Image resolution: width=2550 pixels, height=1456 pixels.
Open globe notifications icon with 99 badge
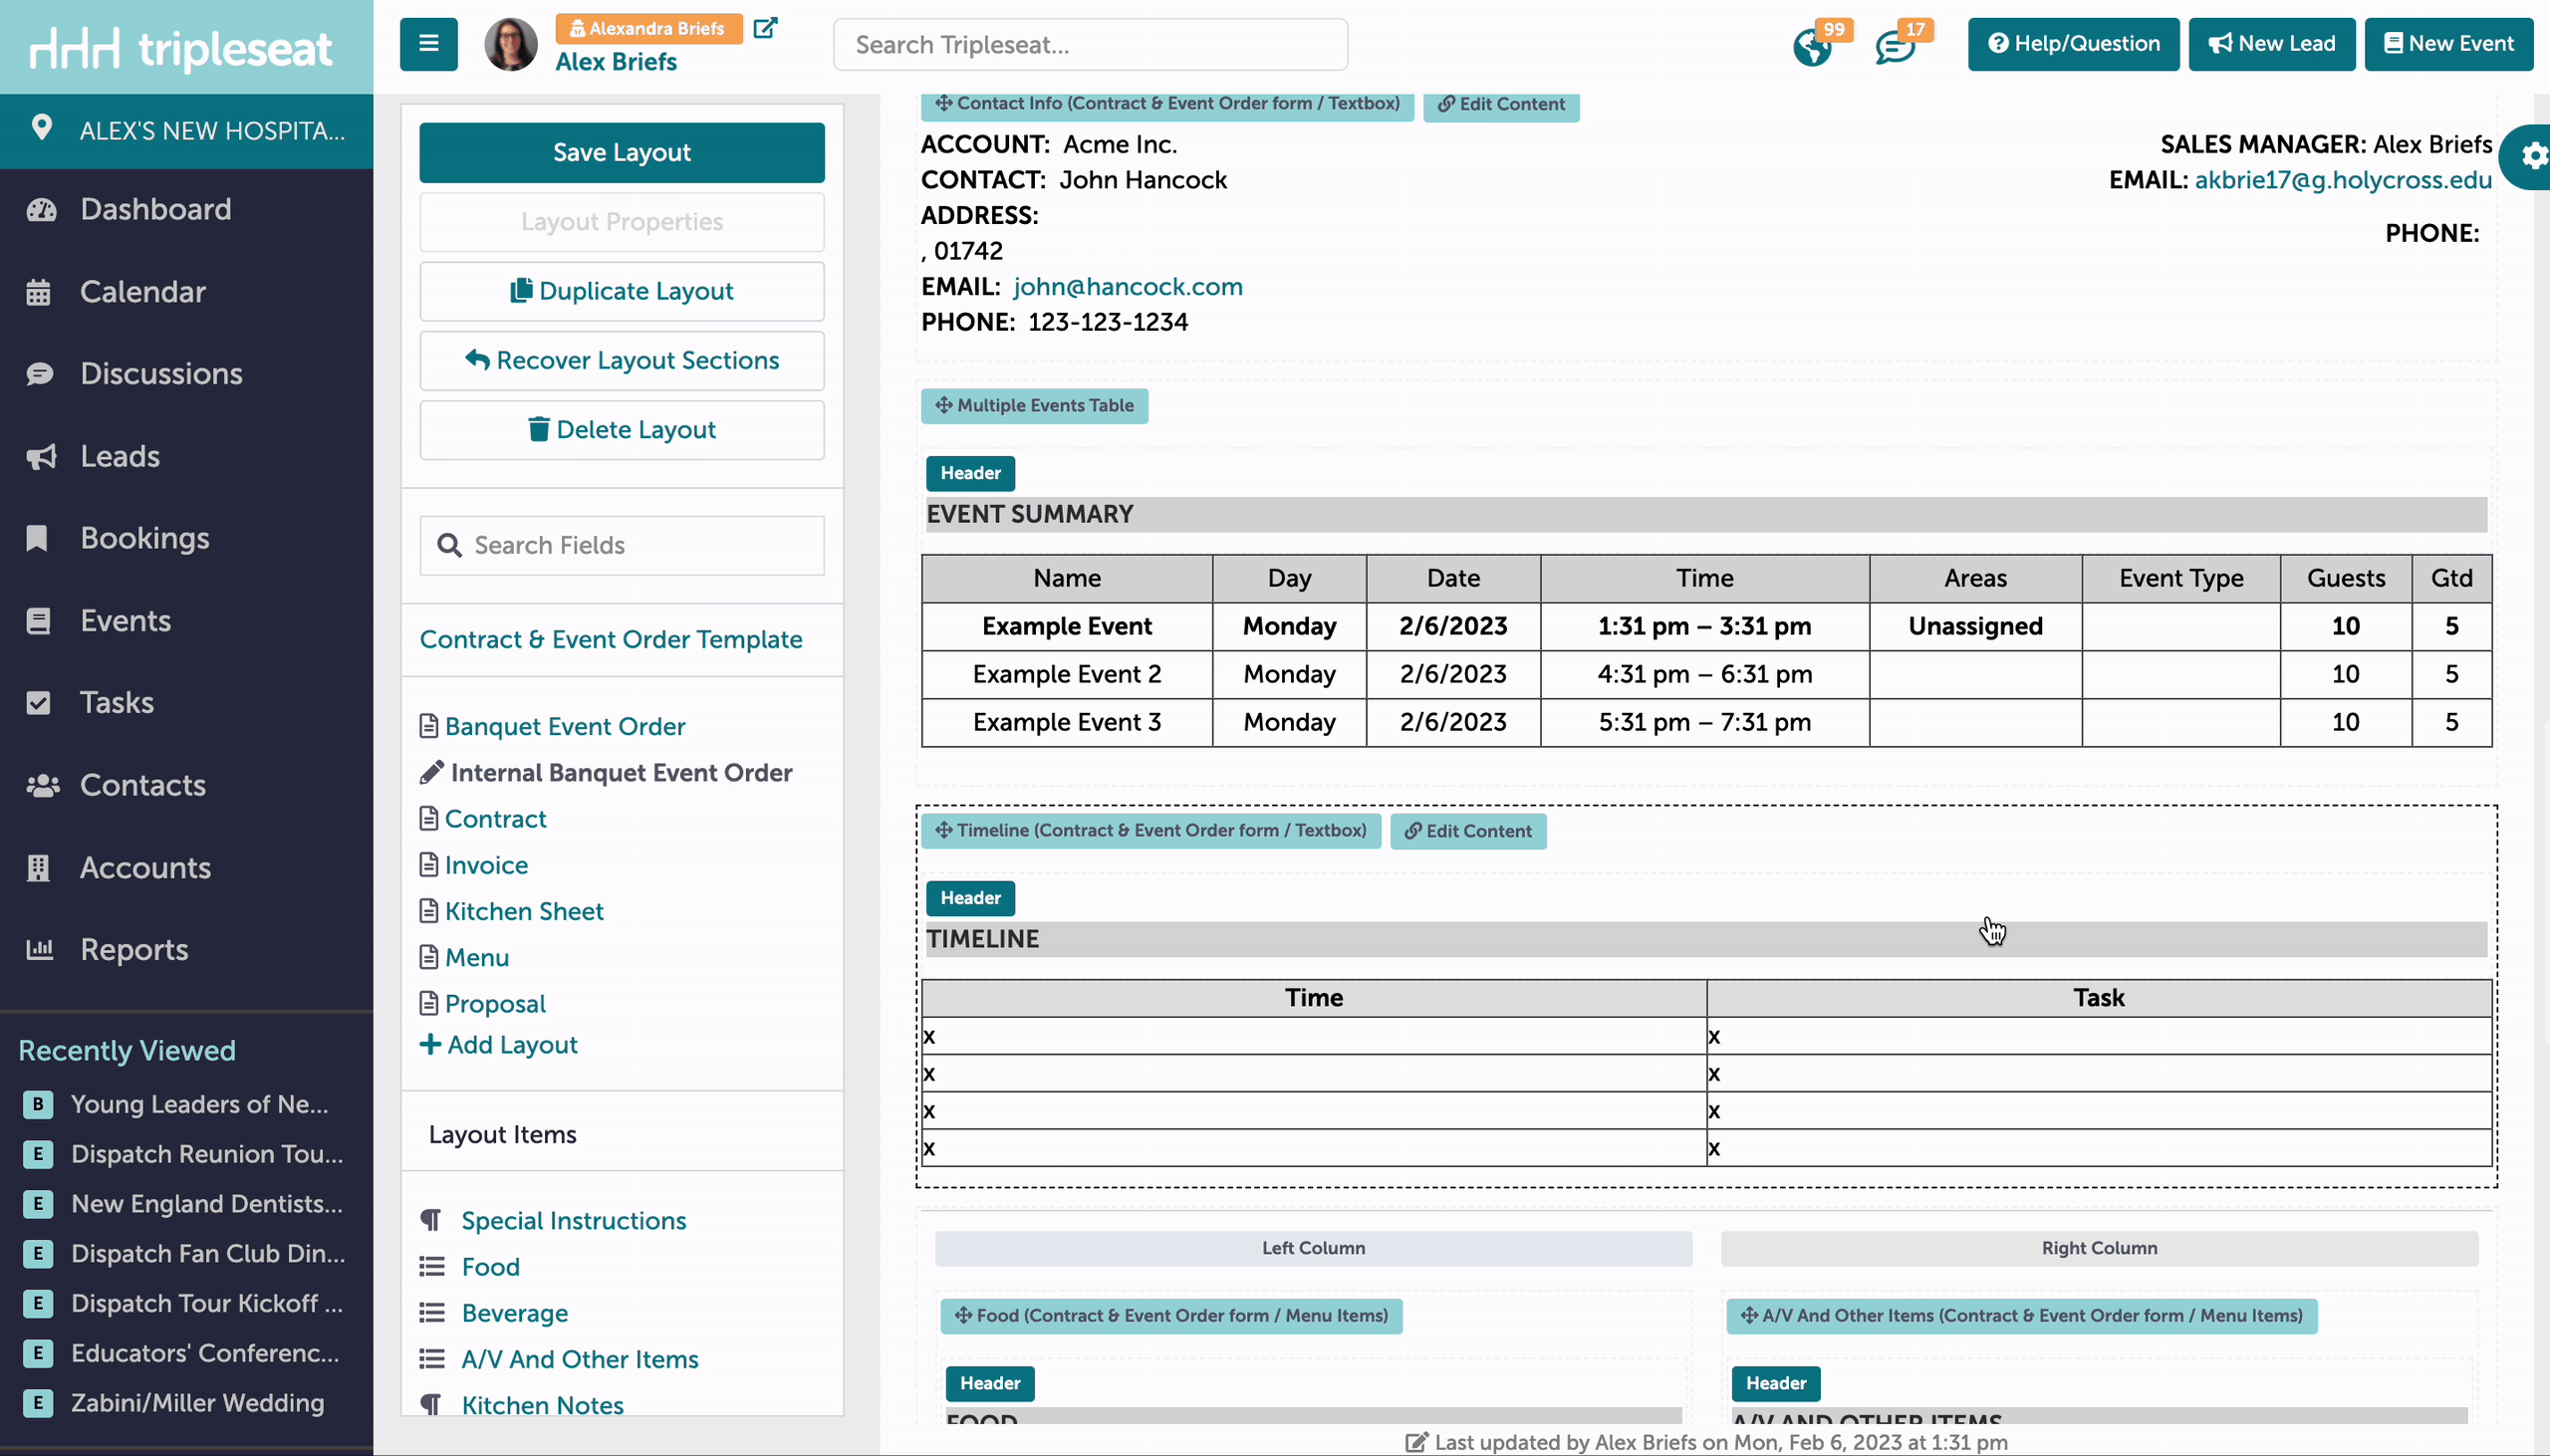click(x=1812, y=46)
